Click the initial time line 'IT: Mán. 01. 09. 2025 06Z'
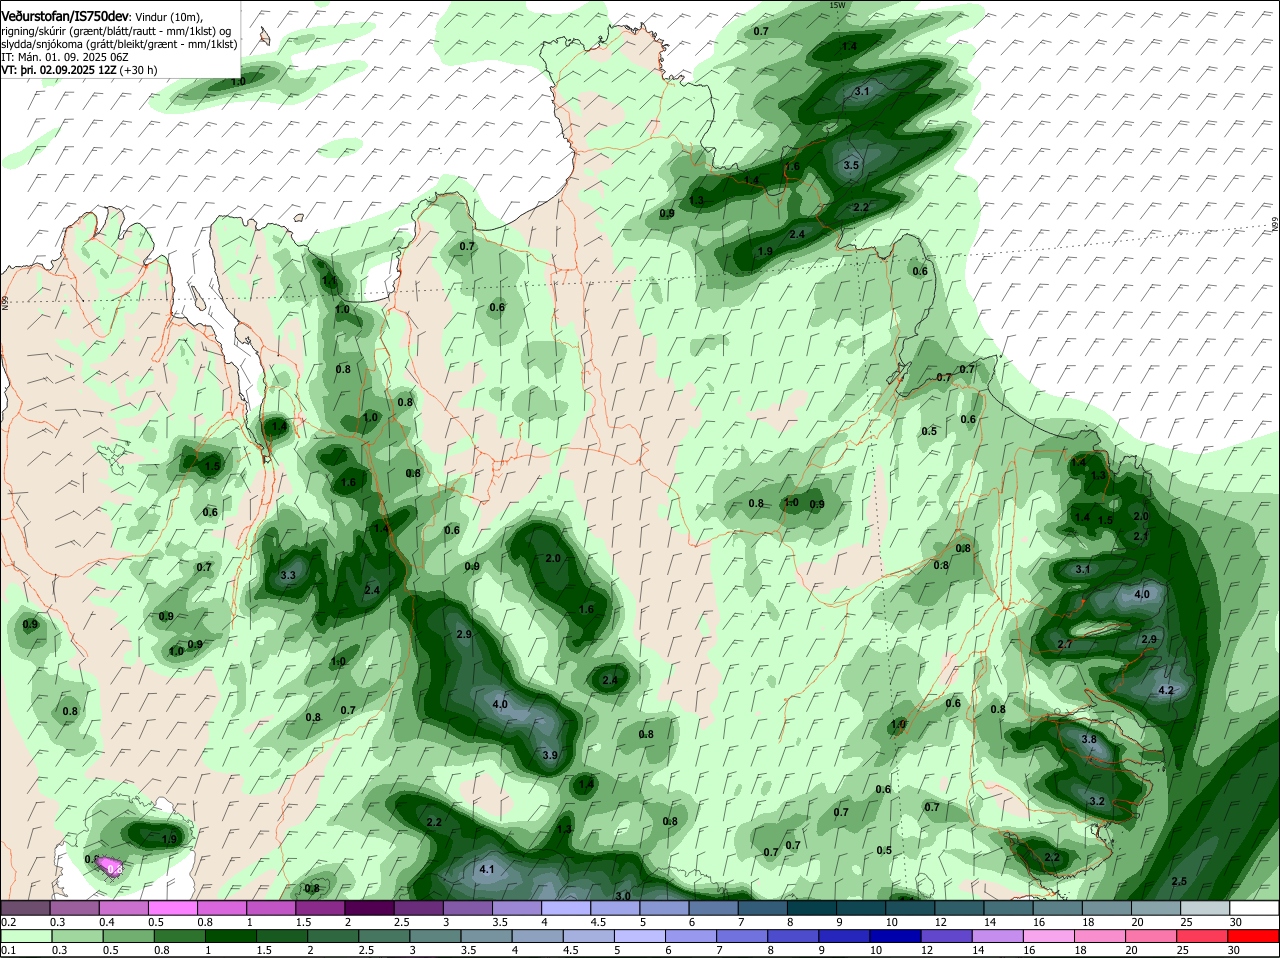Image resolution: width=1280 pixels, height=958 pixels. tap(64, 57)
